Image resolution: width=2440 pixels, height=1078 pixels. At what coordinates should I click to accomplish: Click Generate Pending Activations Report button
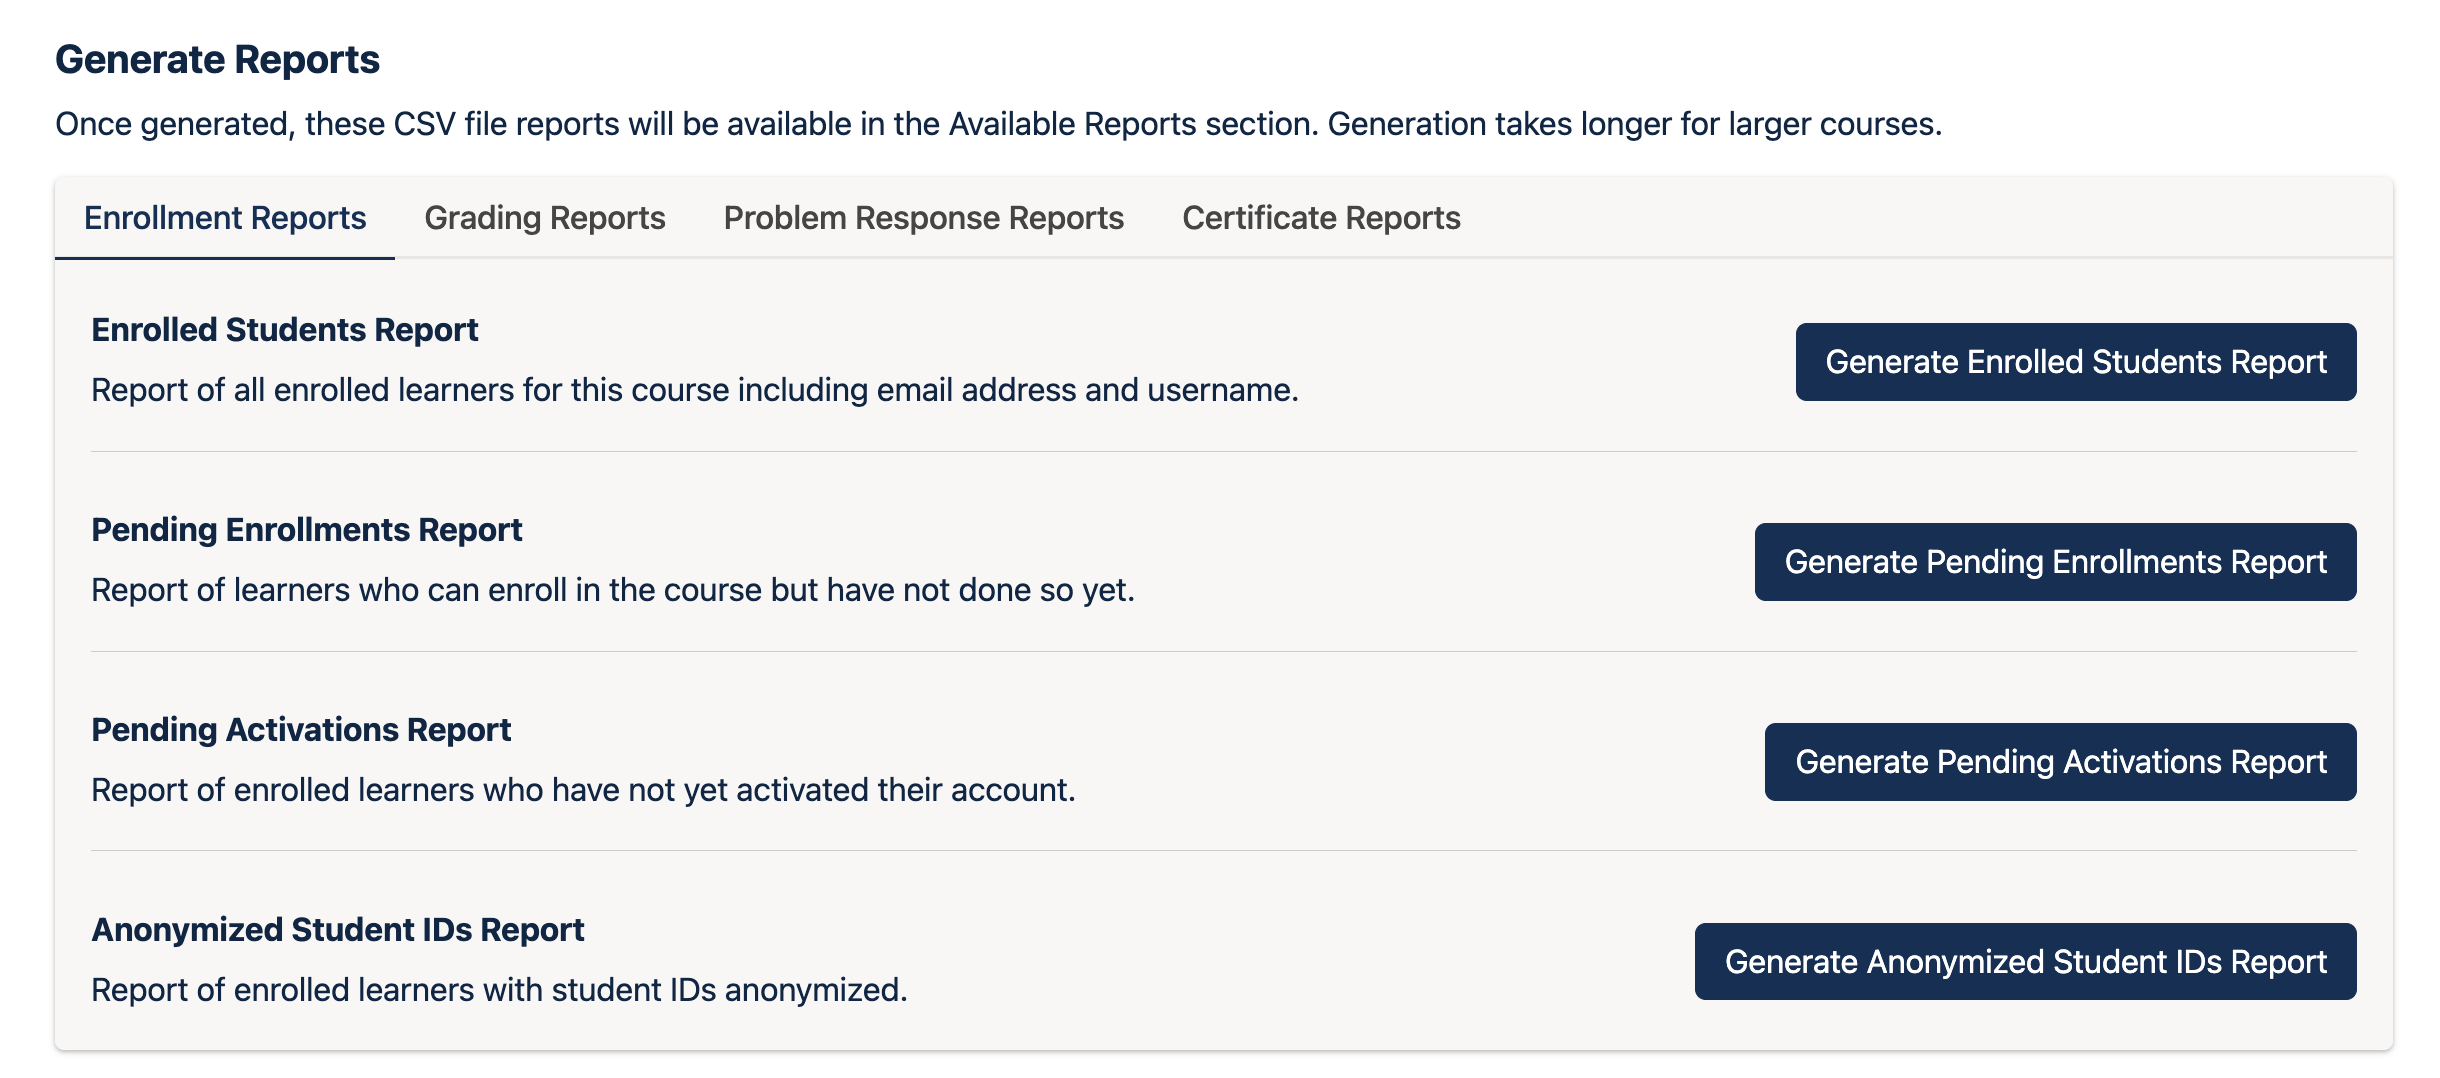[x=2061, y=762]
